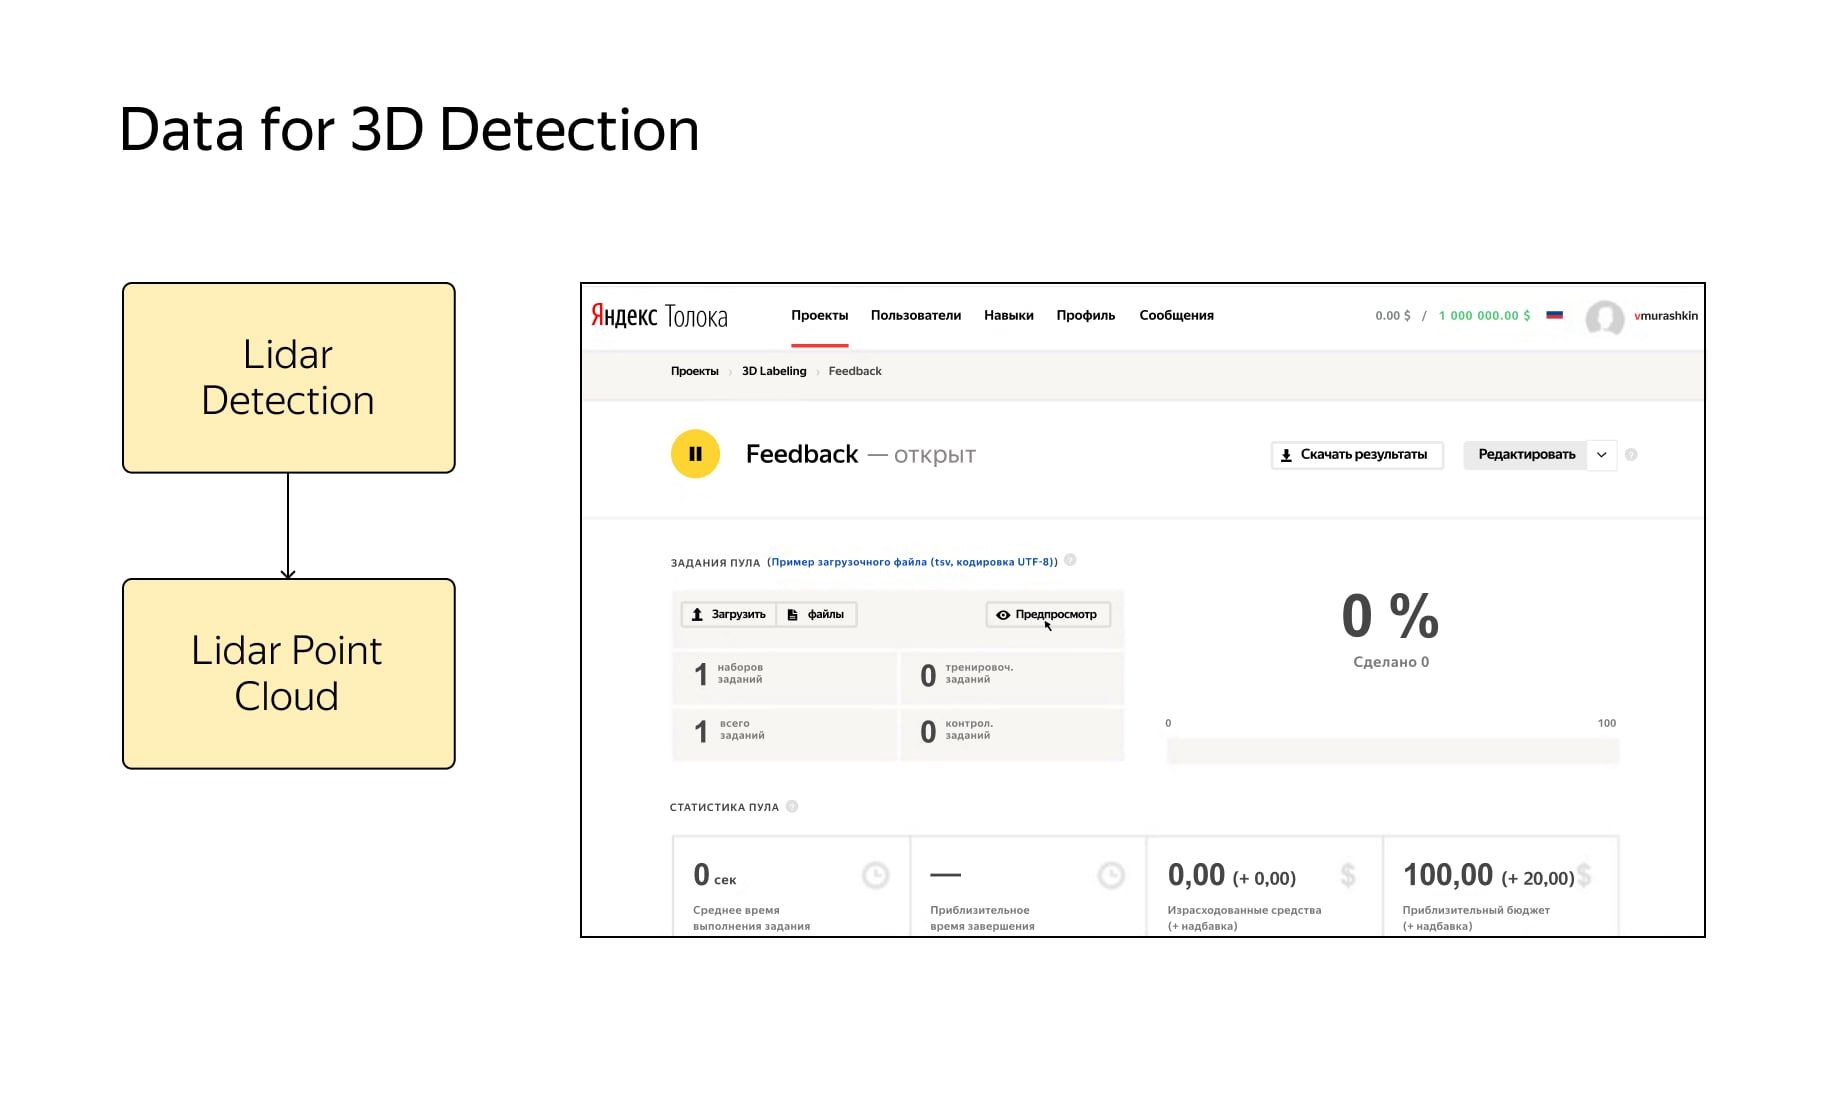Pause the Feedback pool with yellow button
The height and width of the screenshot is (1116, 1840).
(x=695, y=454)
